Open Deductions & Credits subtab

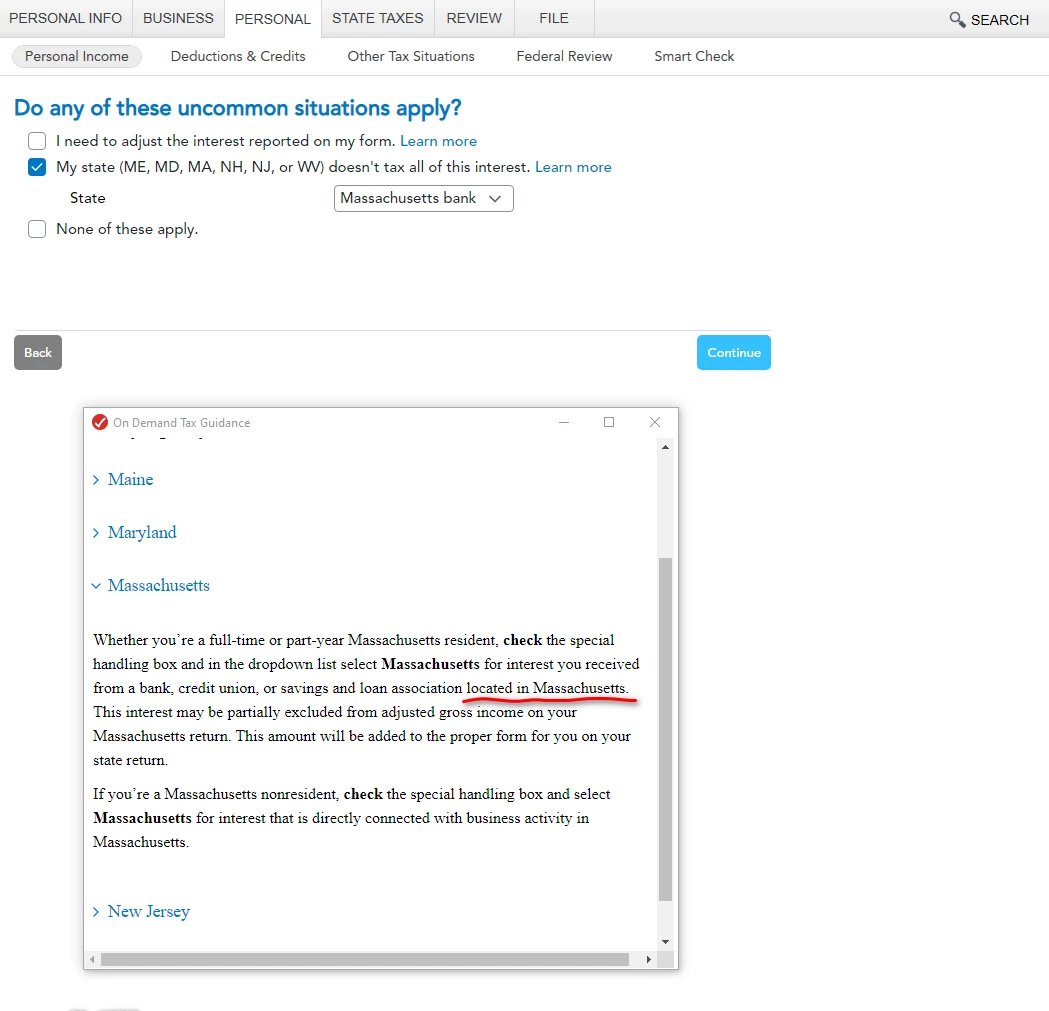click(x=238, y=56)
